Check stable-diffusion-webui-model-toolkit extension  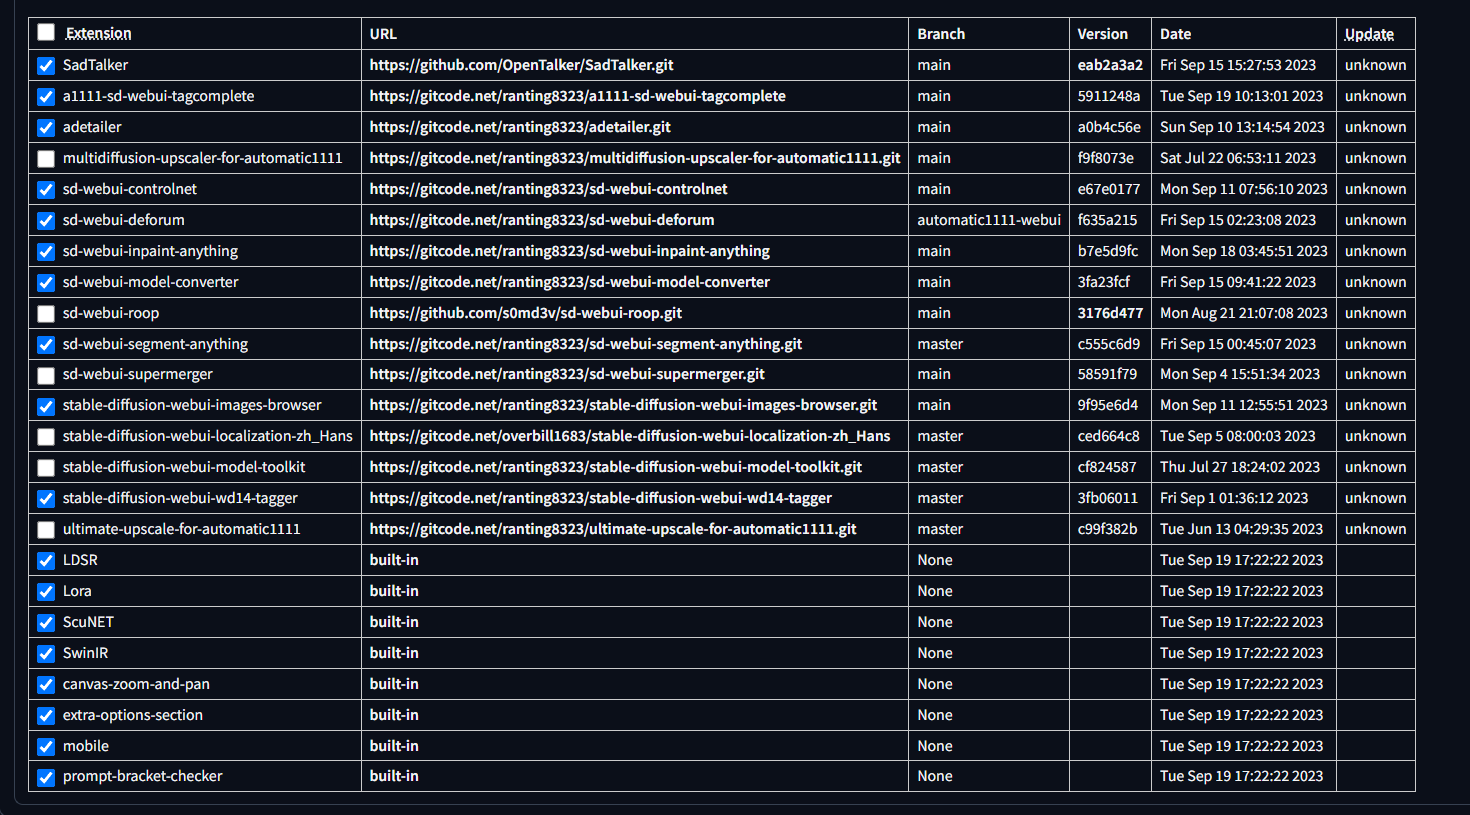coord(46,466)
